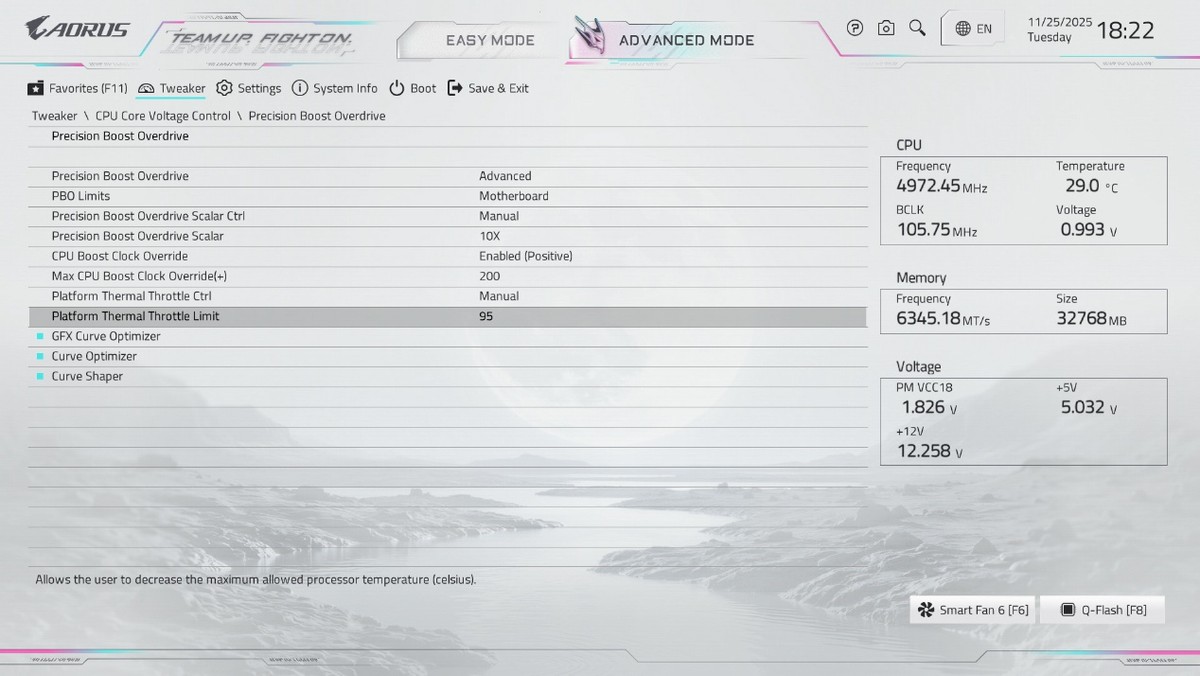Change the Scalar value 10X

coord(489,236)
